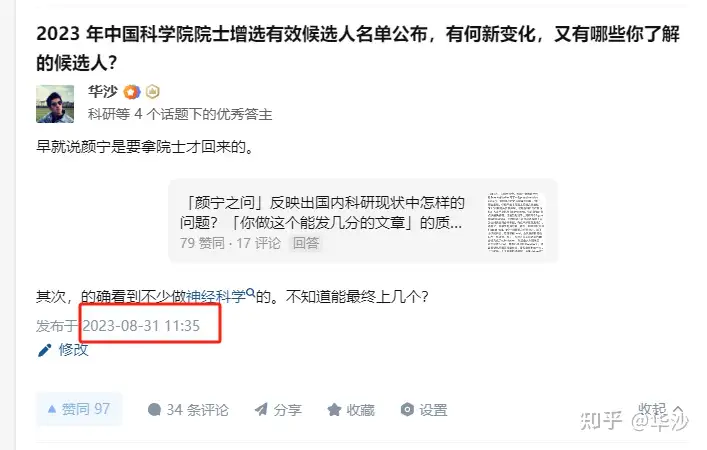Click the orange verified badge icon
The width and height of the screenshot is (707, 450).
pyautogui.click(x=132, y=92)
